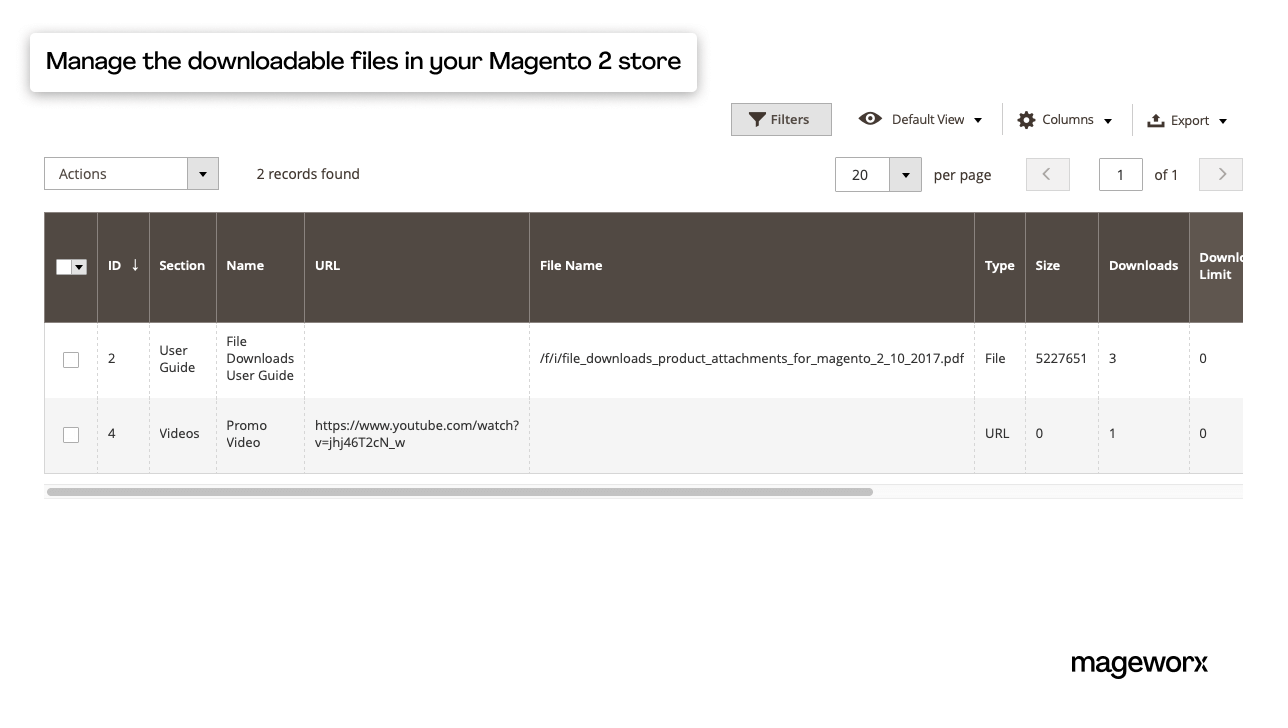Select the checkbox for record ID 2

point(70,359)
